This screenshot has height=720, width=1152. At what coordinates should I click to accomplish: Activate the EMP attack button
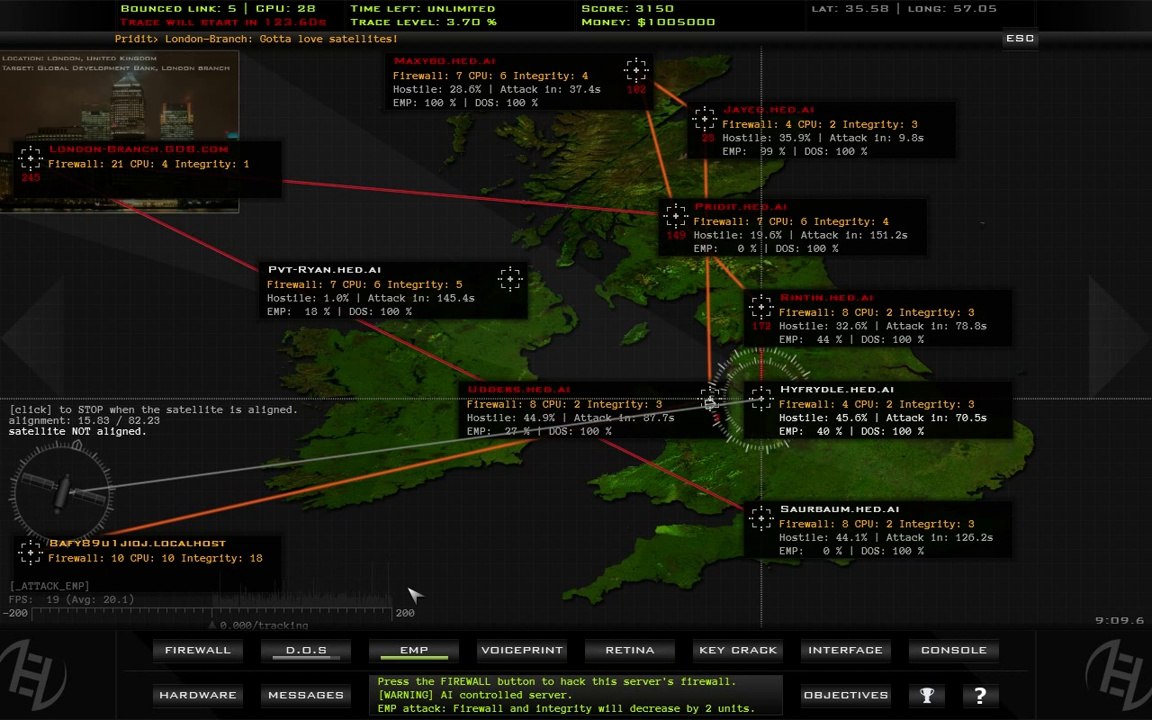(x=414, y=650)
